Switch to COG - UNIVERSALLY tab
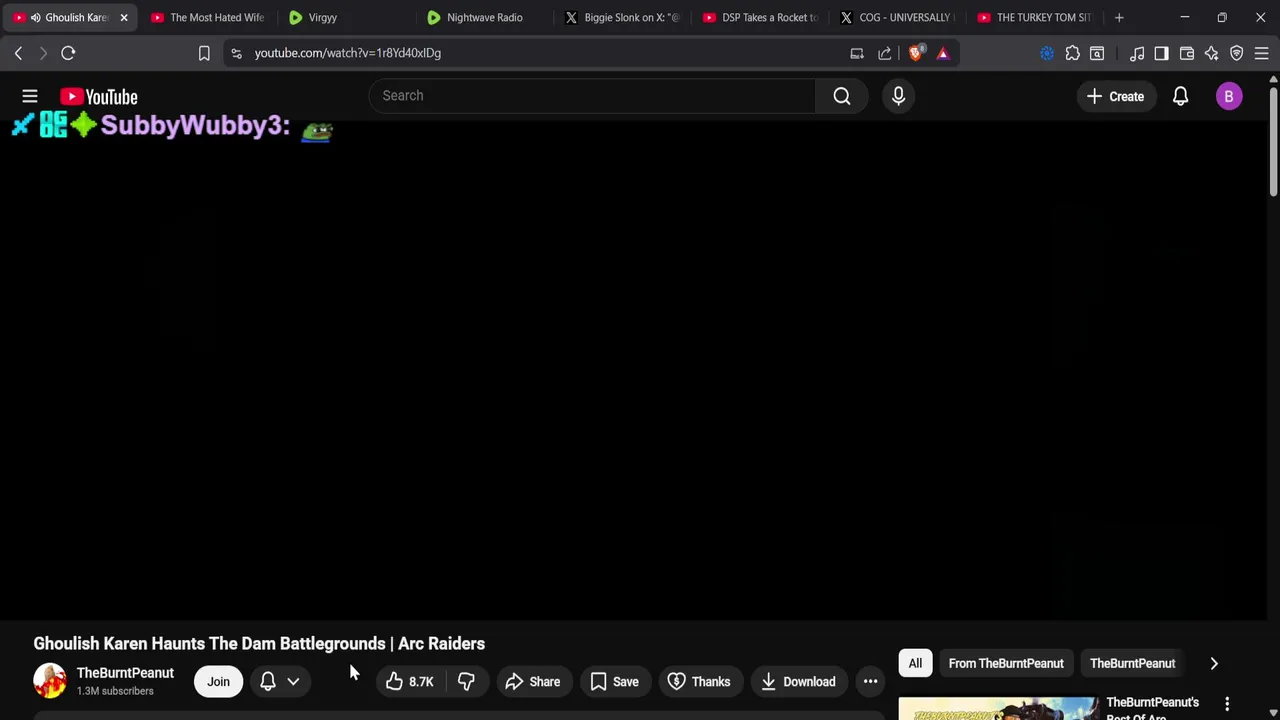Viewport: 1280px width, 720px height. (898, 17)
